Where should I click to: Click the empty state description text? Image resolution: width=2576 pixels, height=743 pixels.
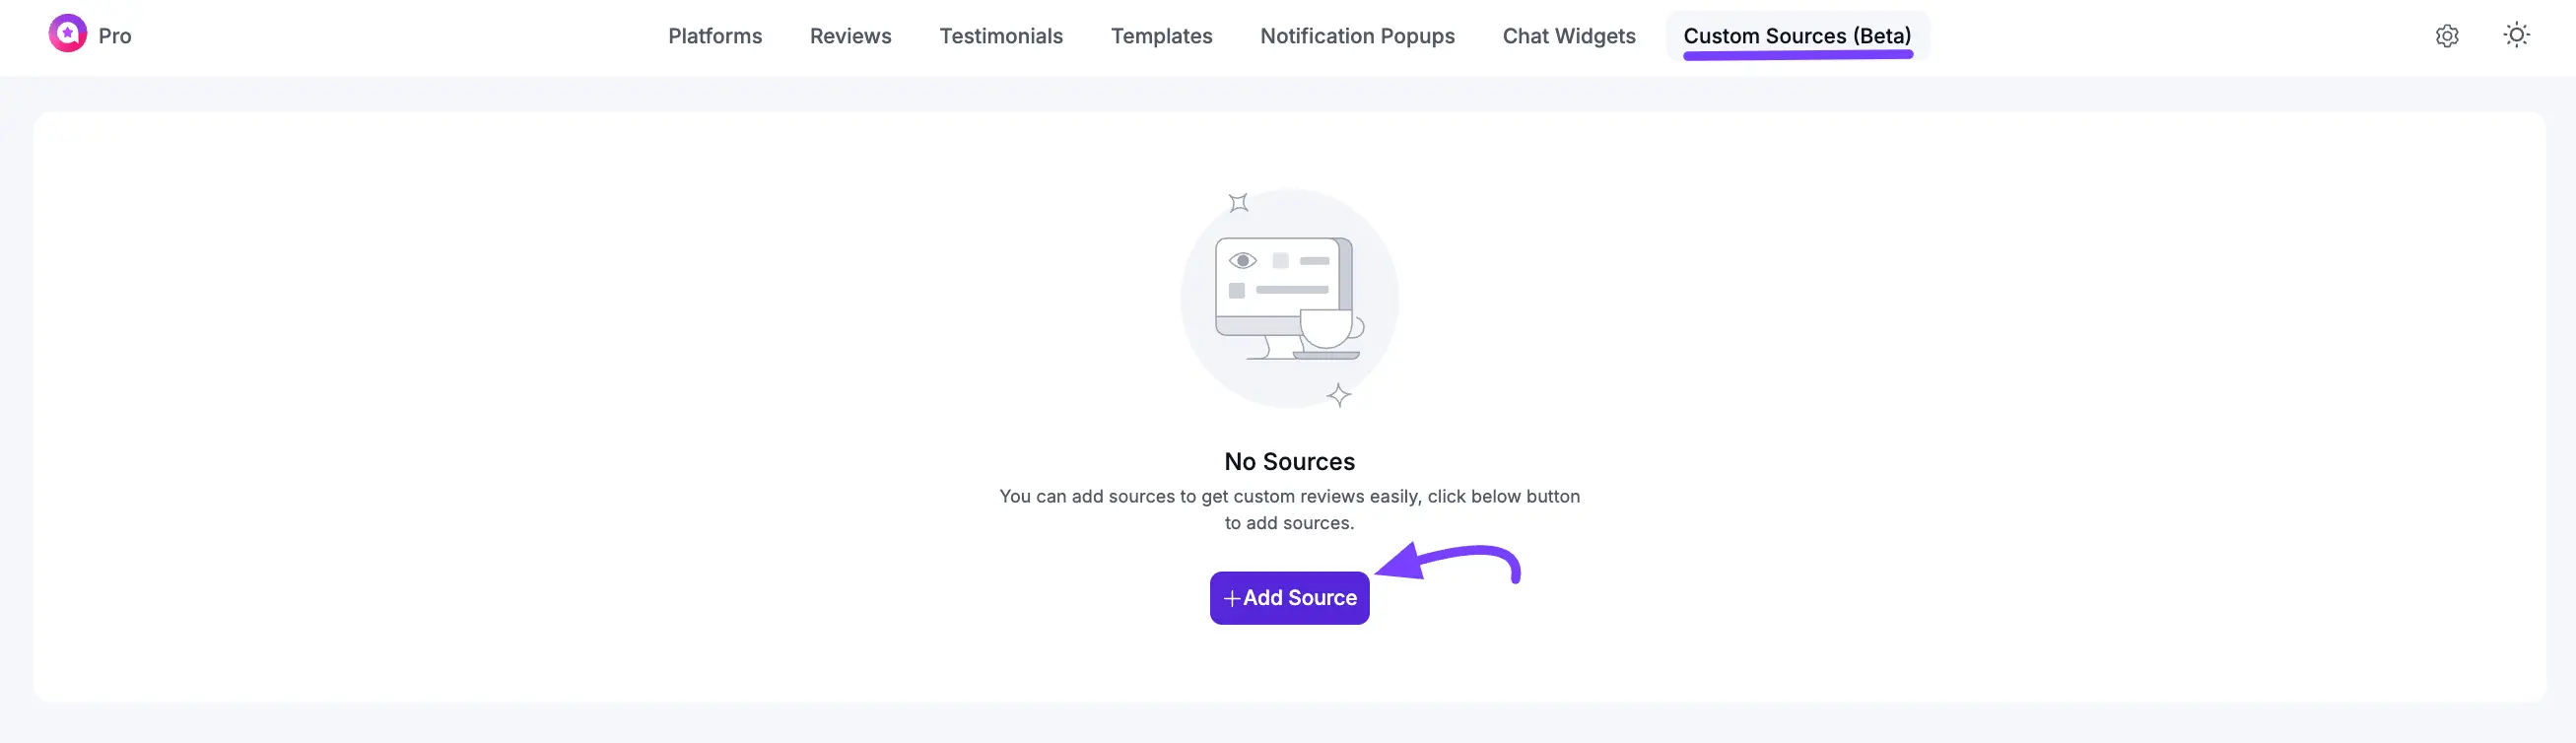point(1290,509)
